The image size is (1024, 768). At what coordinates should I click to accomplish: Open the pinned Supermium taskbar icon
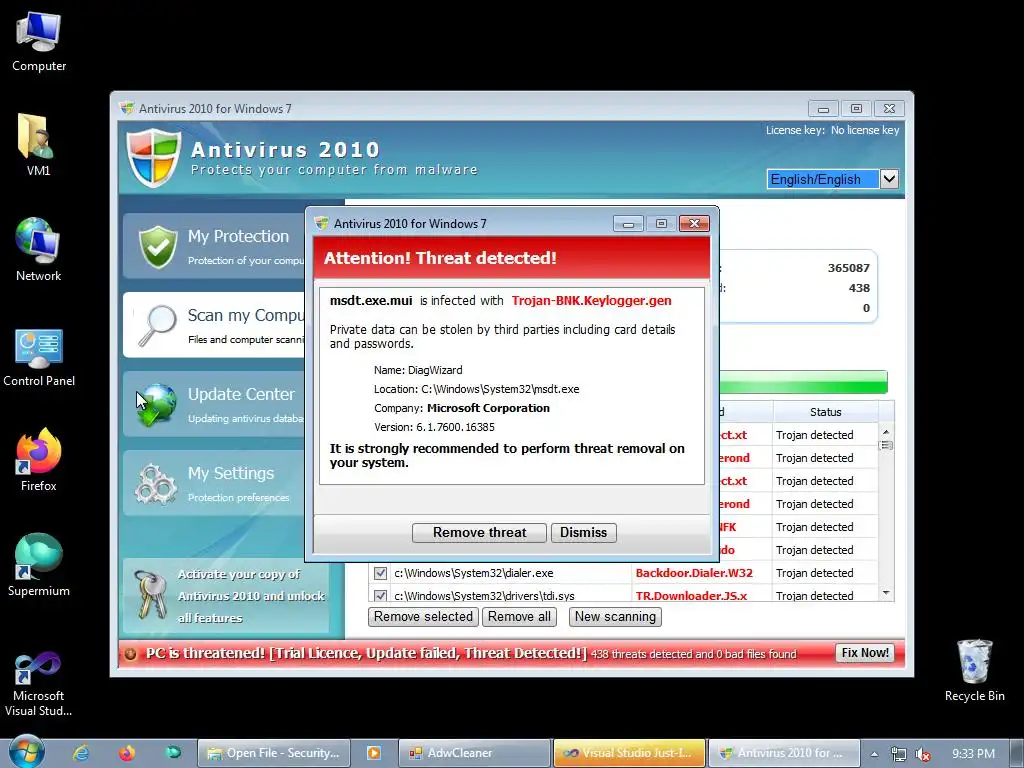click(173, 752)
